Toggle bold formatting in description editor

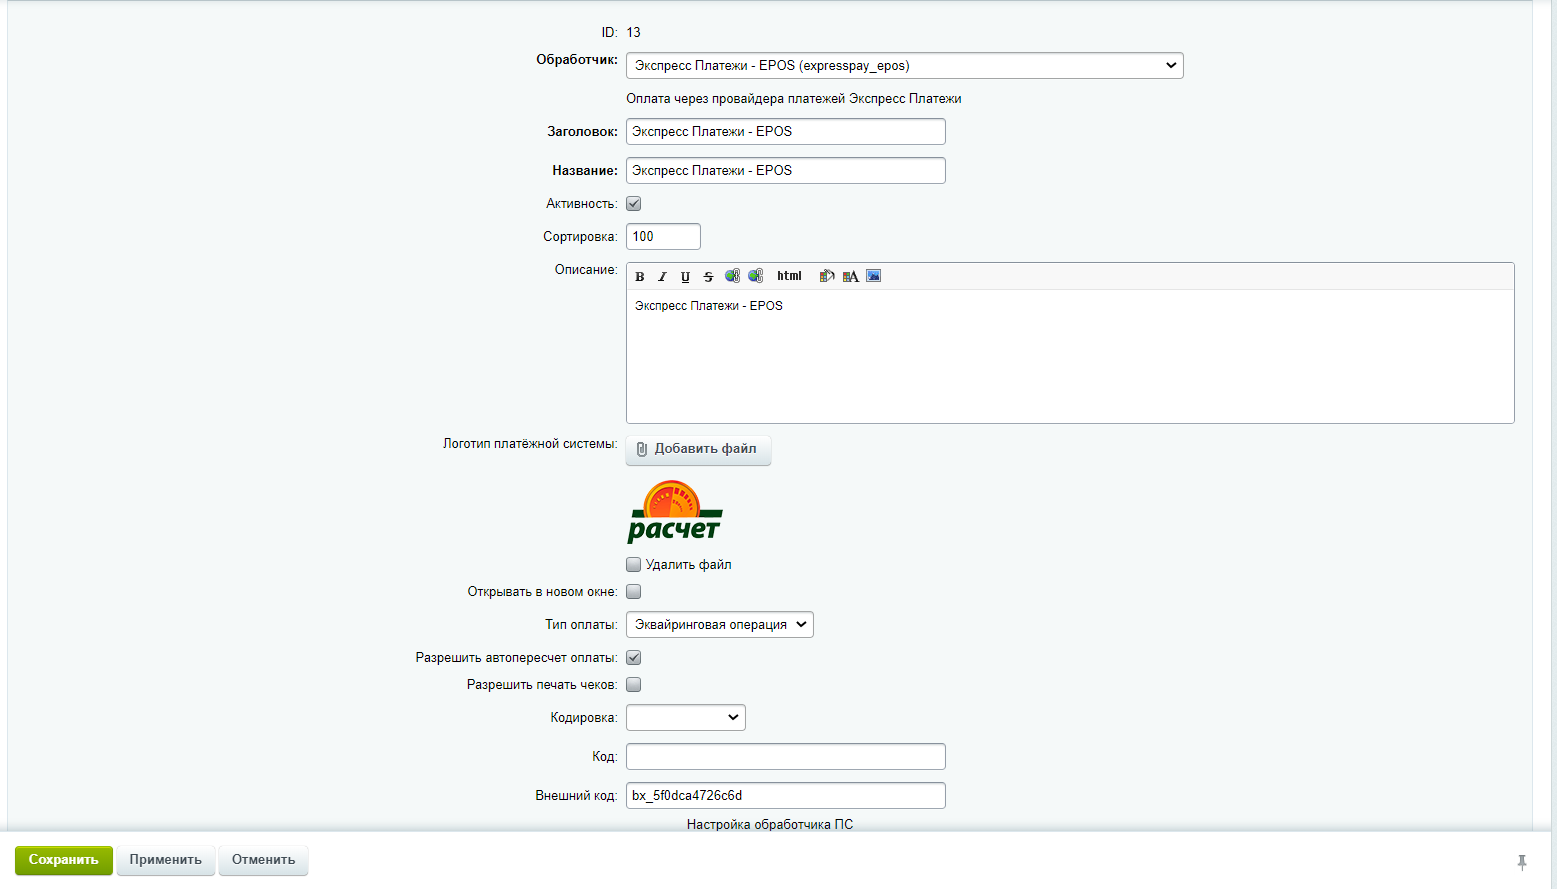(640, 277)
